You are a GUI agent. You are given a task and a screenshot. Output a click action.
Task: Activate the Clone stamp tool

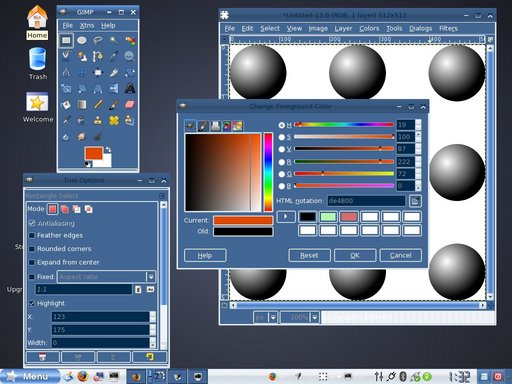point(98,120)
